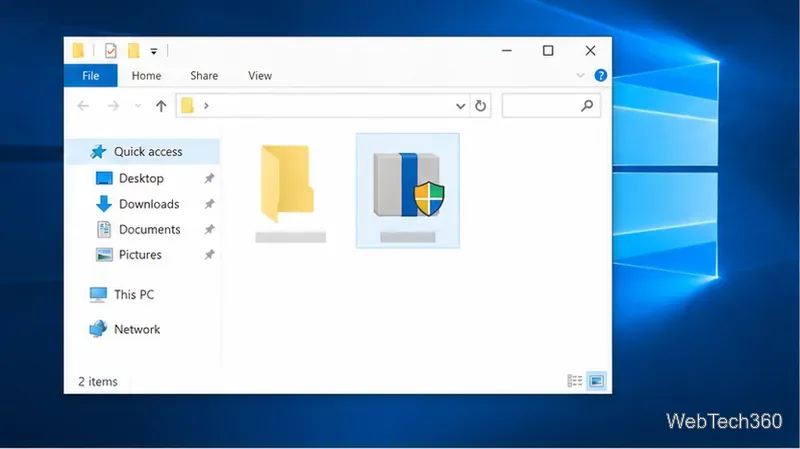Image resolution: width=800 pixels, height=449 pixels.
Task: Open Pictures in the navigation pane
Action: (x=140, y=255)
